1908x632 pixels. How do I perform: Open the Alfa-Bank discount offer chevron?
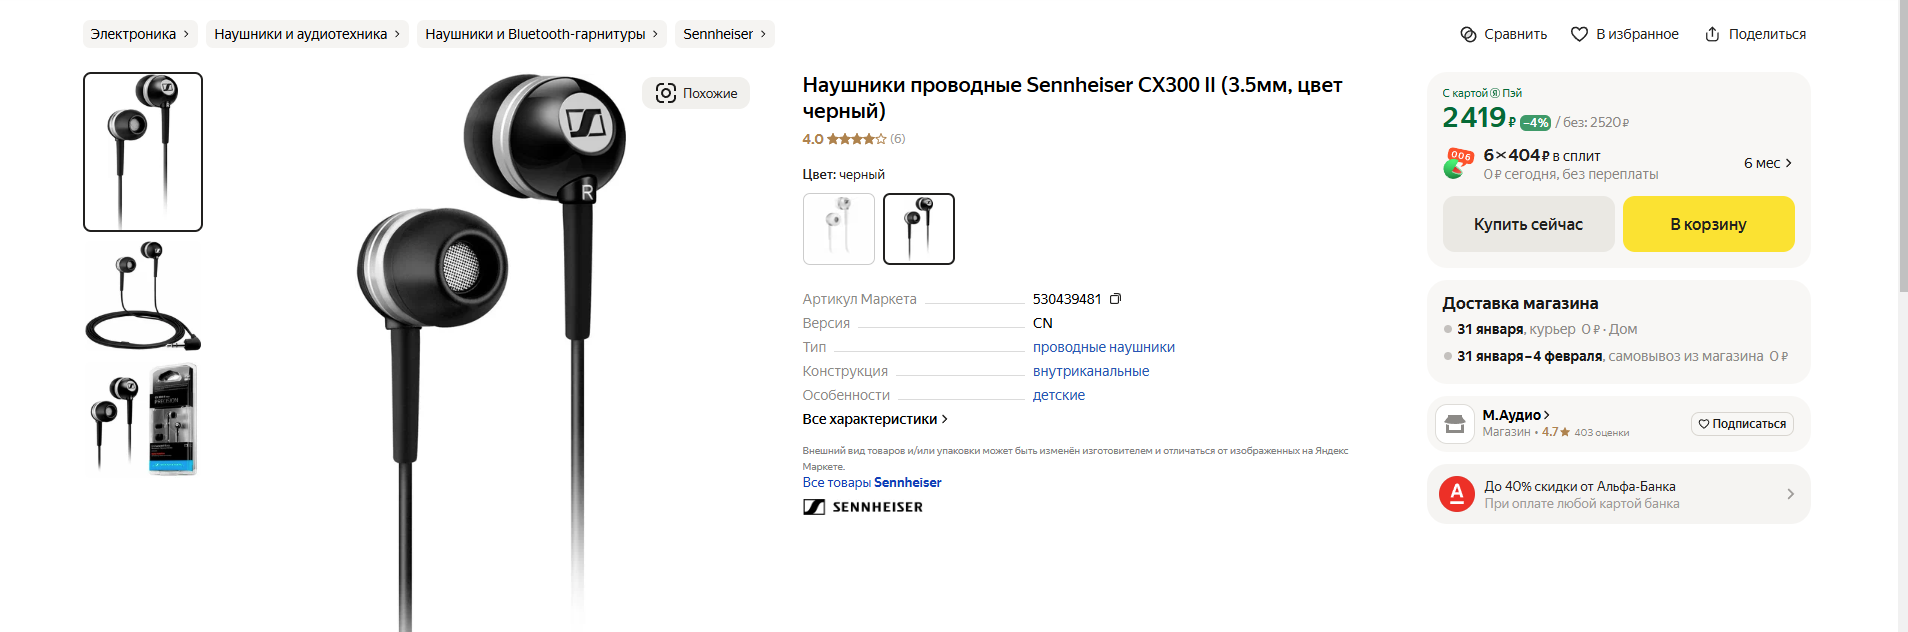(1790, 494)
